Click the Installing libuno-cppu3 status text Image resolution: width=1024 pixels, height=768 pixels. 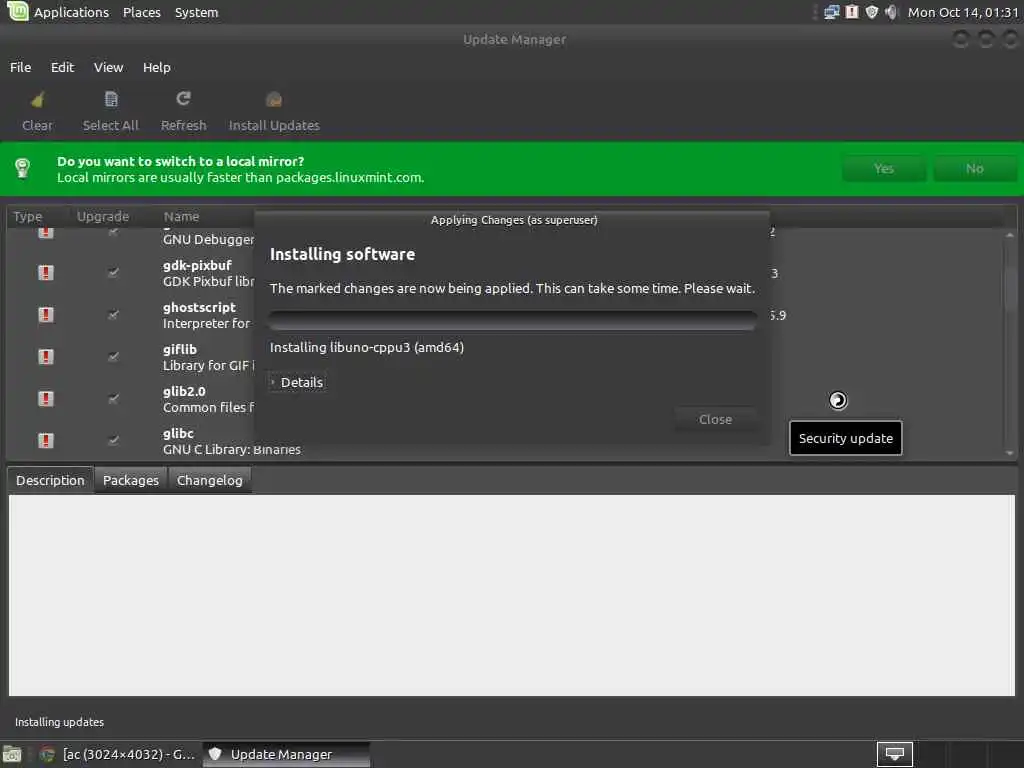(x=367, y=347)
